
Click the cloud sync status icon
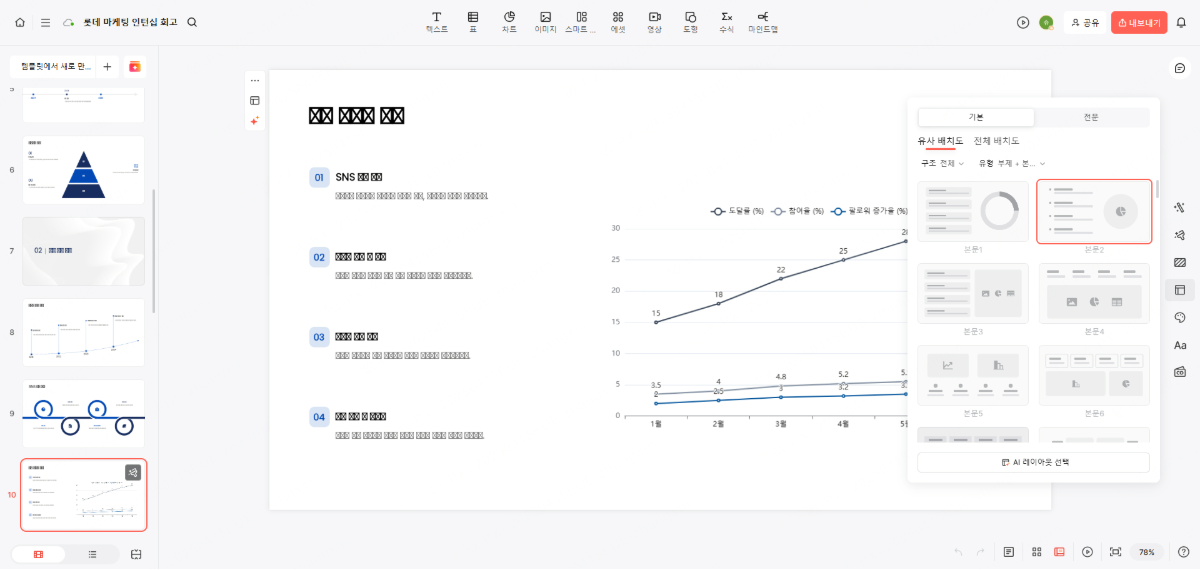pyautogui.click(x=68, y=22)
